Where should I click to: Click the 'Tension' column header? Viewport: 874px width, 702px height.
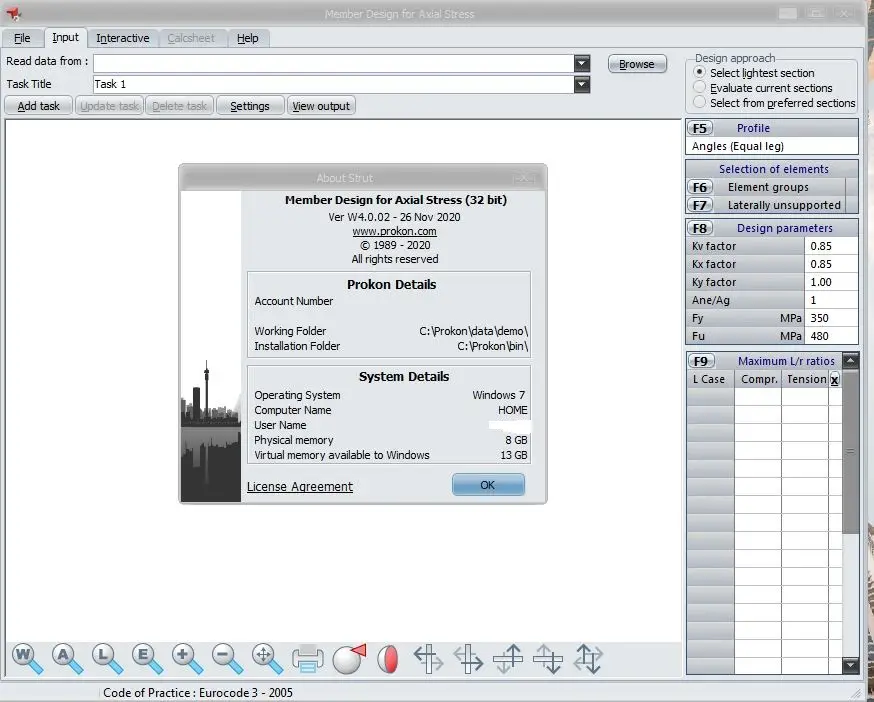click(806, 379)
